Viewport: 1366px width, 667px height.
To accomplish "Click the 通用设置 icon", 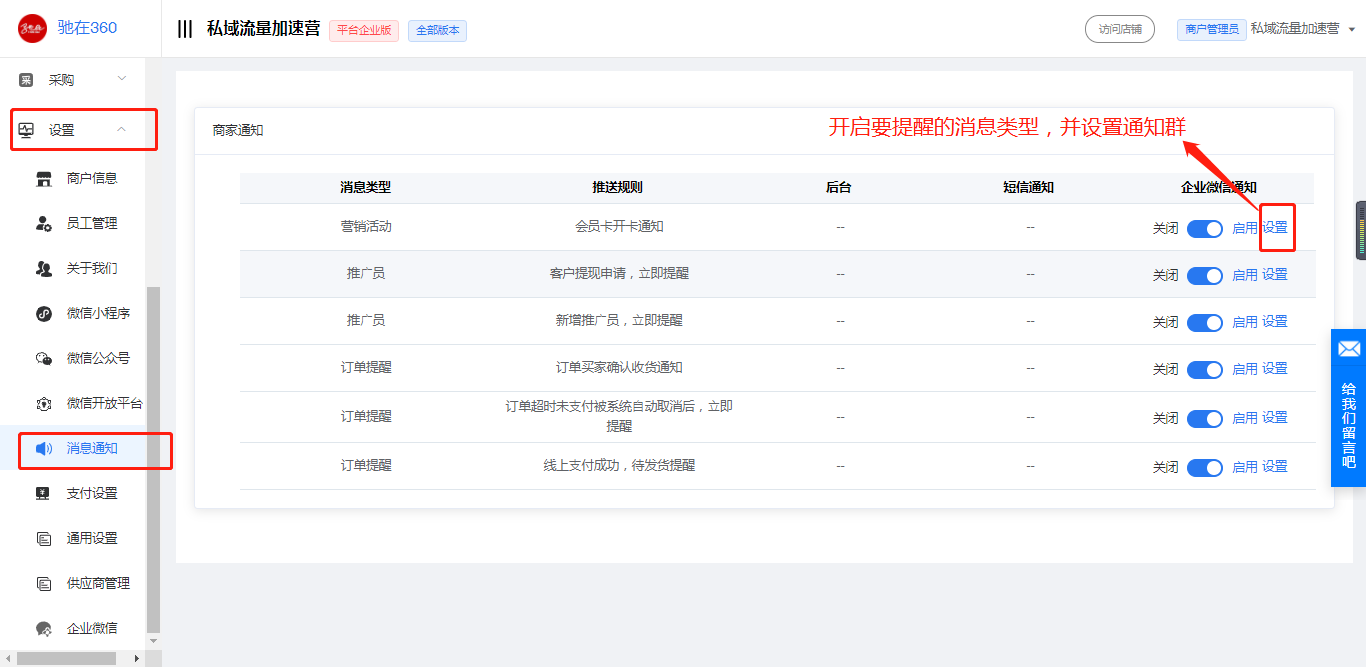I will 44,539.
